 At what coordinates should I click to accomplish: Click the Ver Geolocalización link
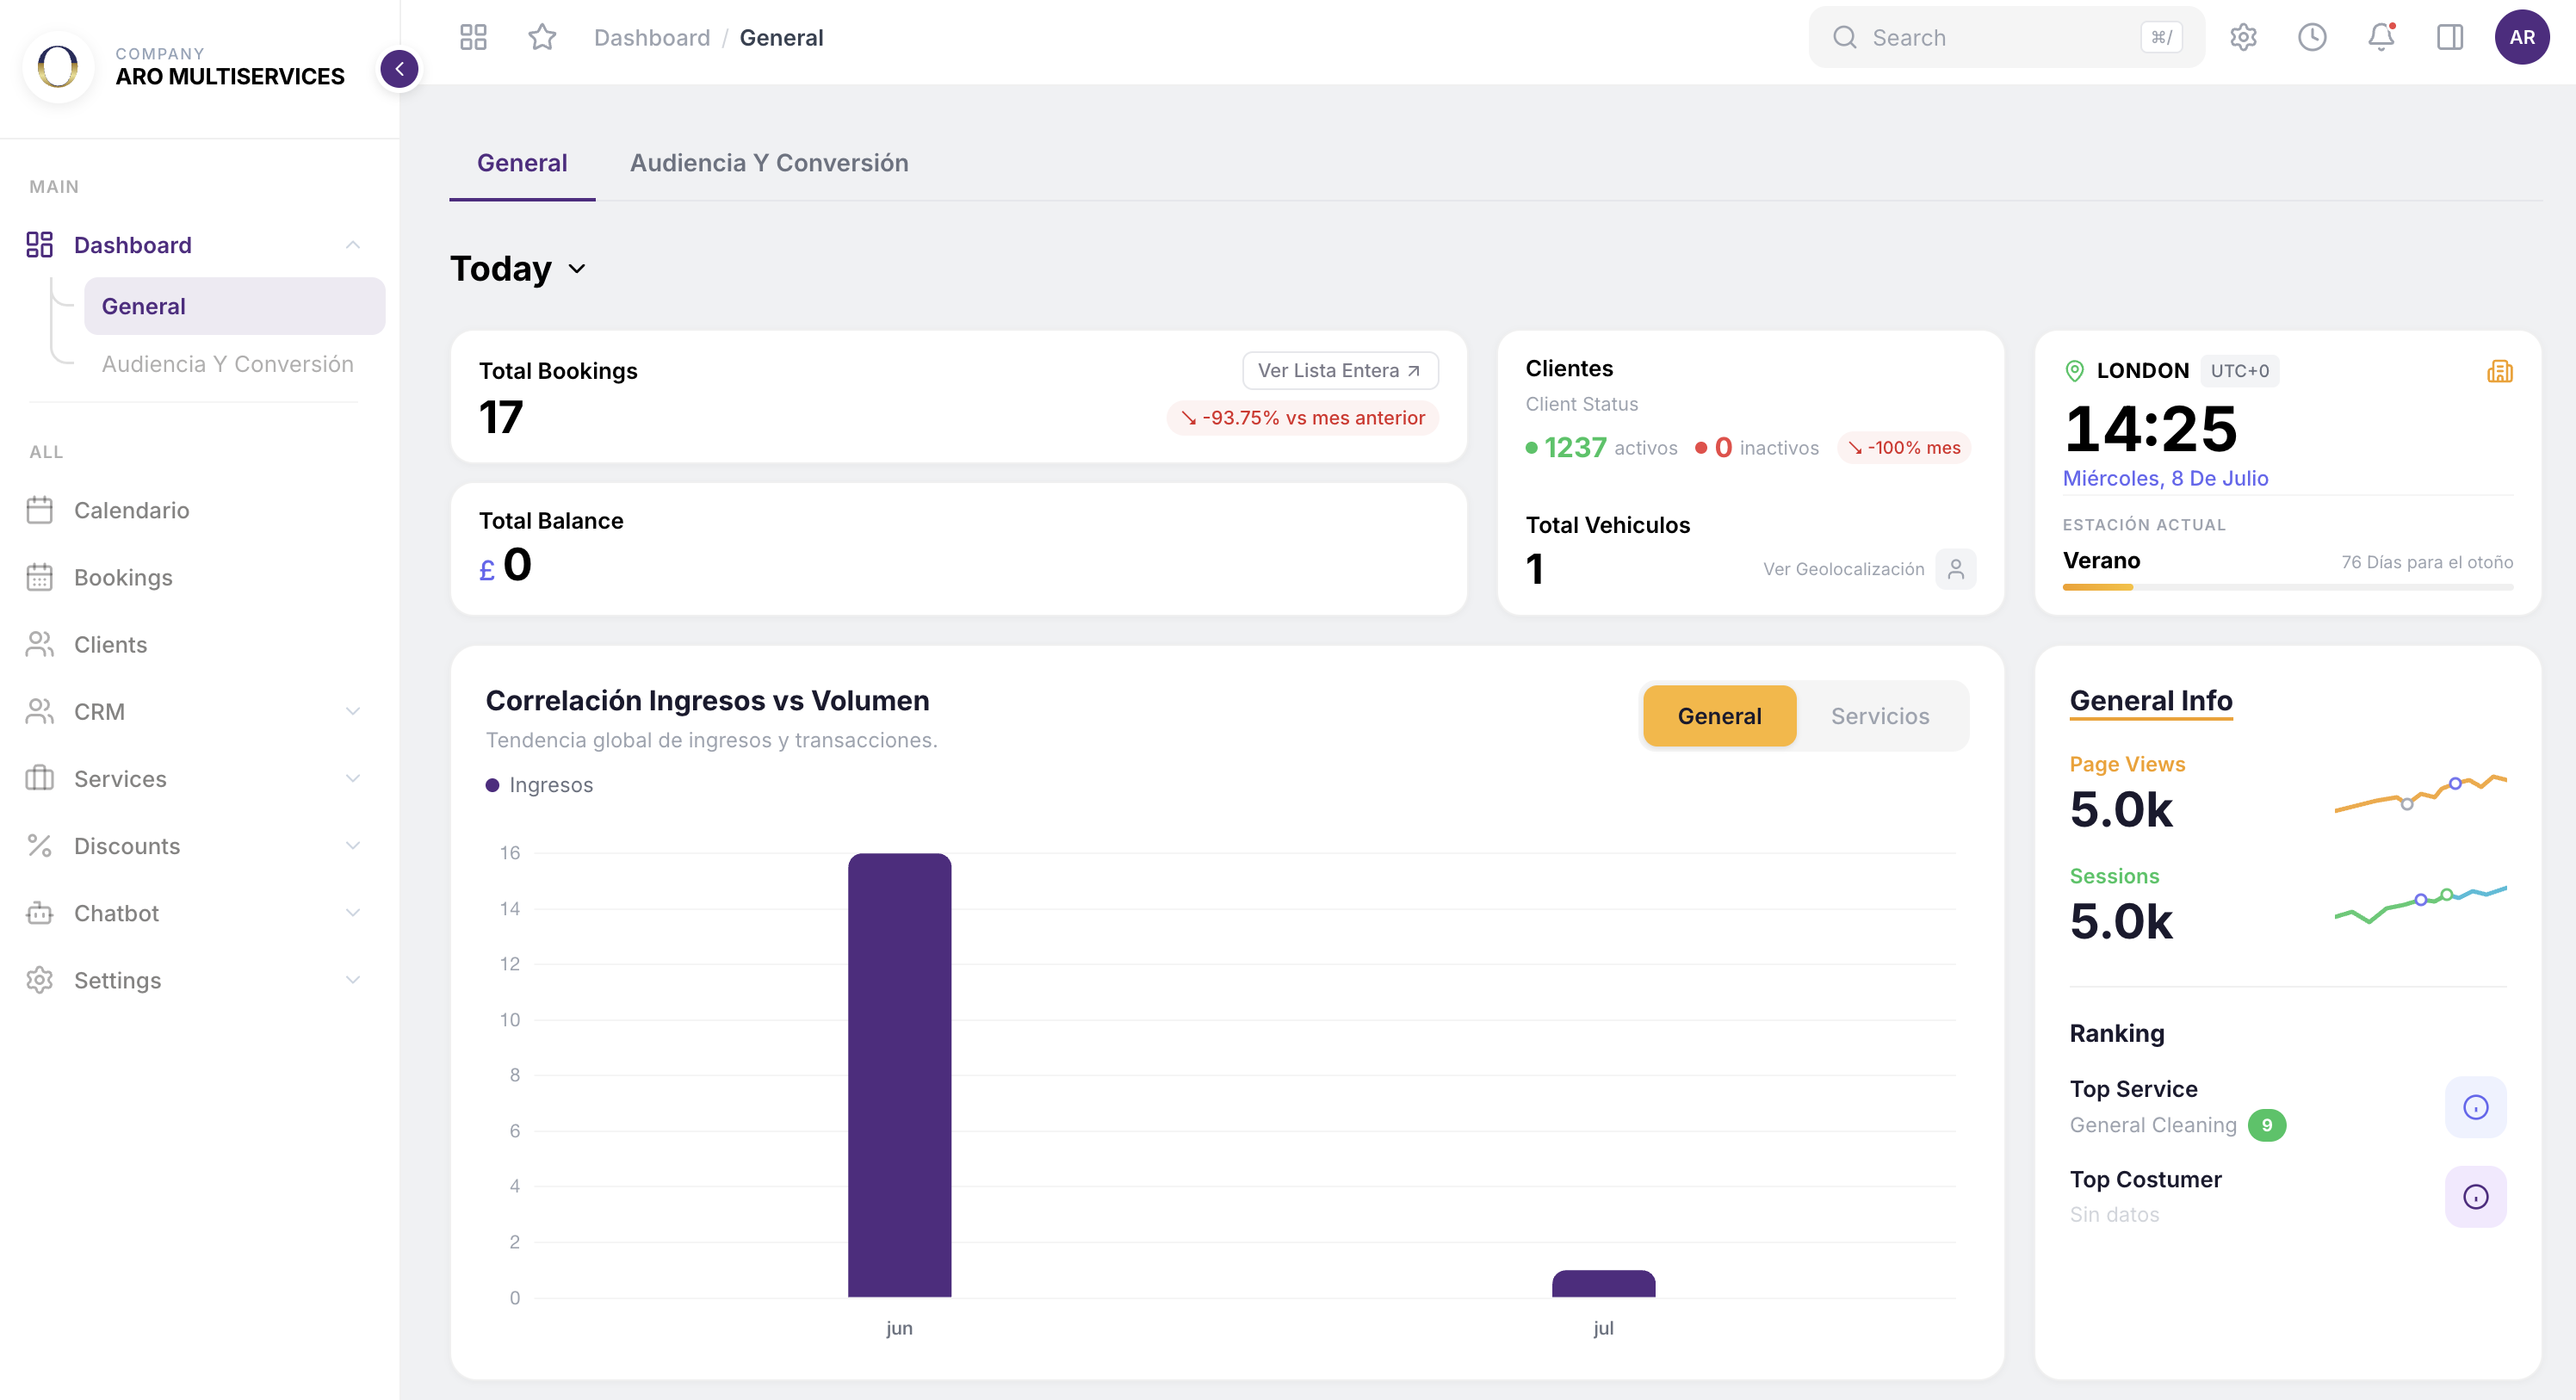[x=1843, y=569]
